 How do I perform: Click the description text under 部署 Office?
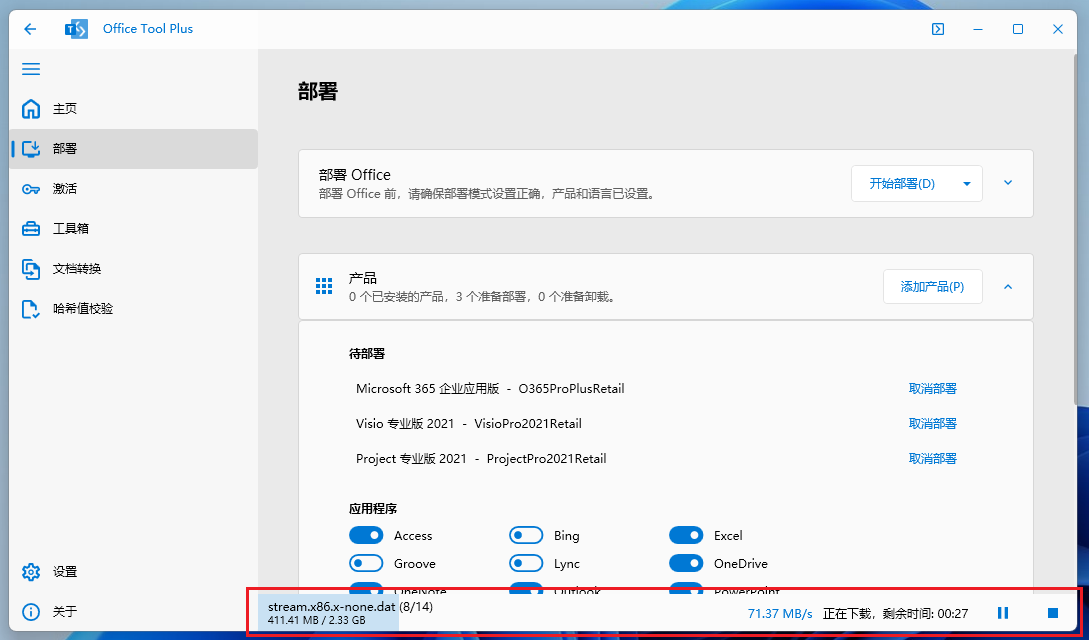pos(488,194)
